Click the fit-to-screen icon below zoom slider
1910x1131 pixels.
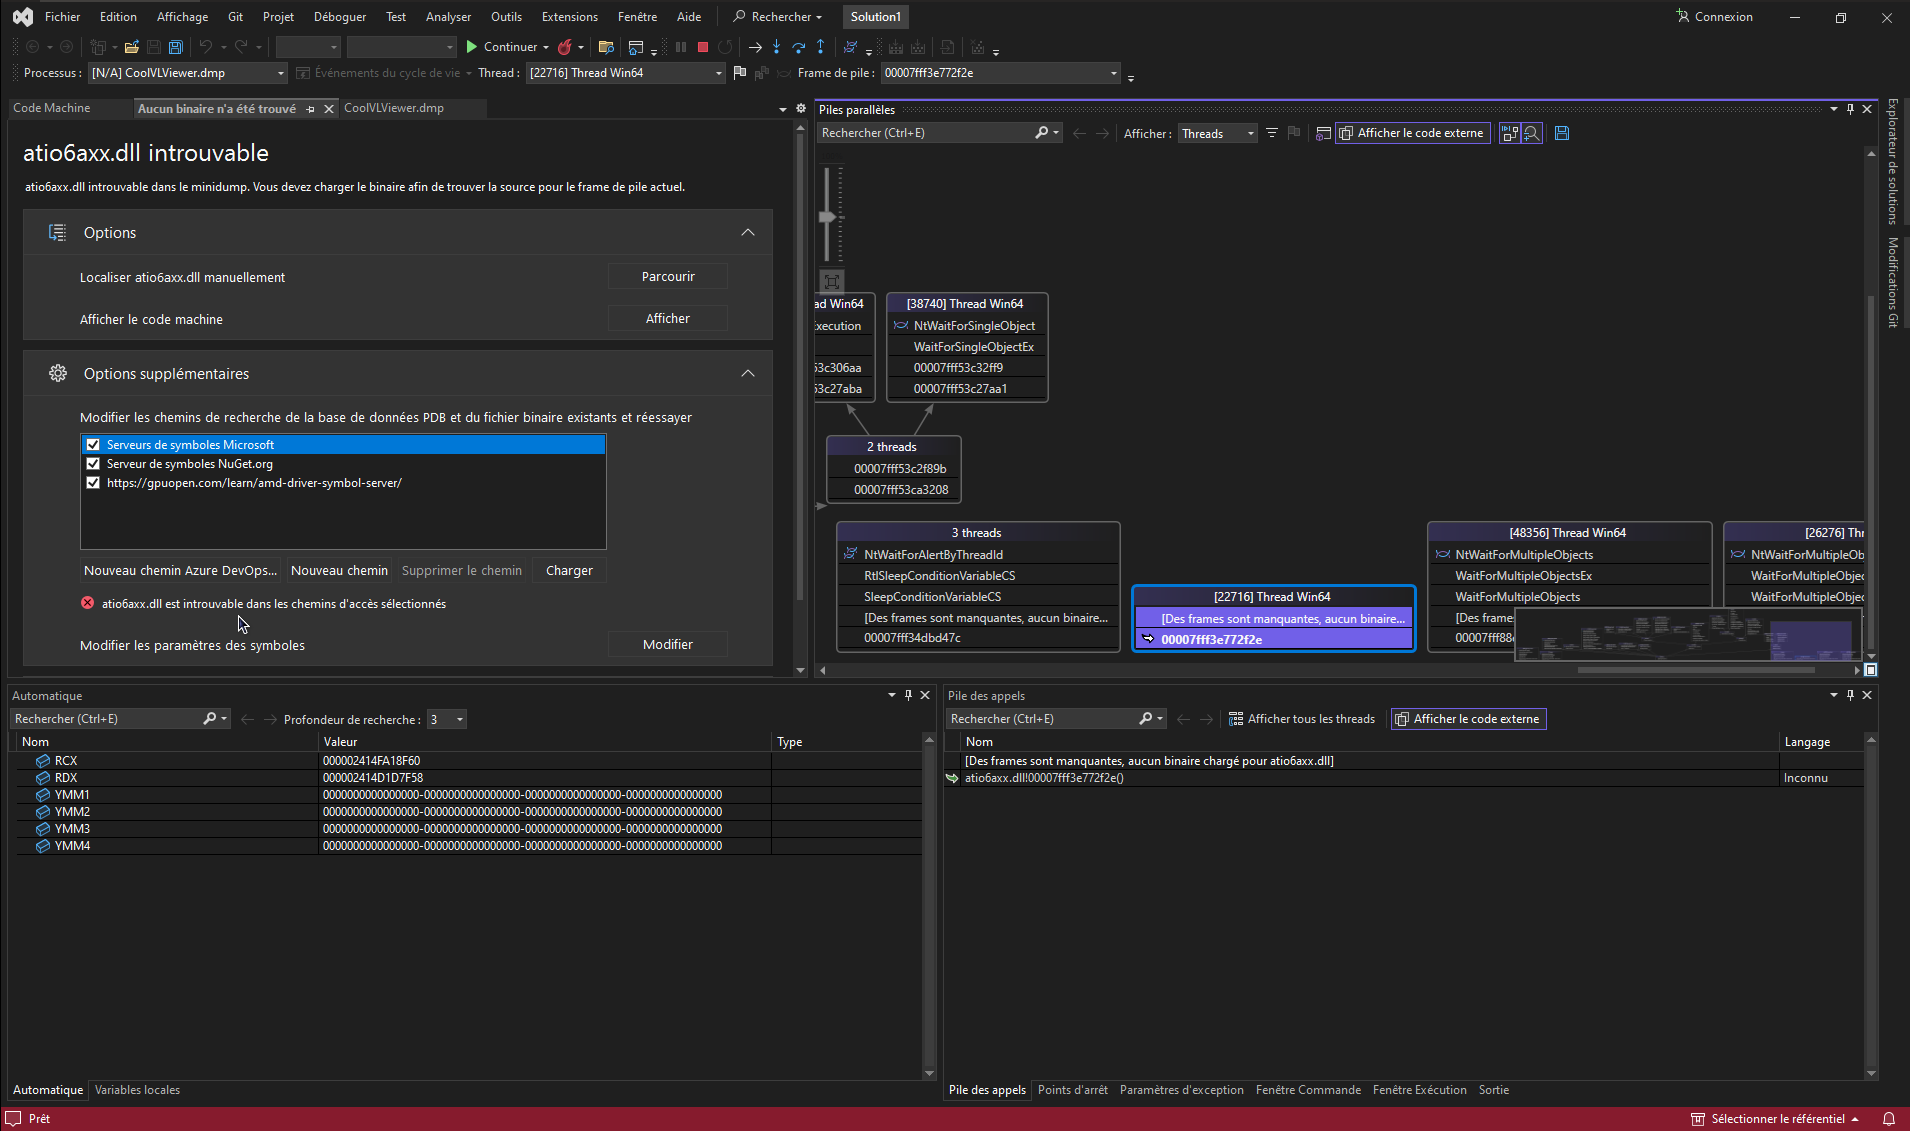pyautogui.click(x=831, y=282)
